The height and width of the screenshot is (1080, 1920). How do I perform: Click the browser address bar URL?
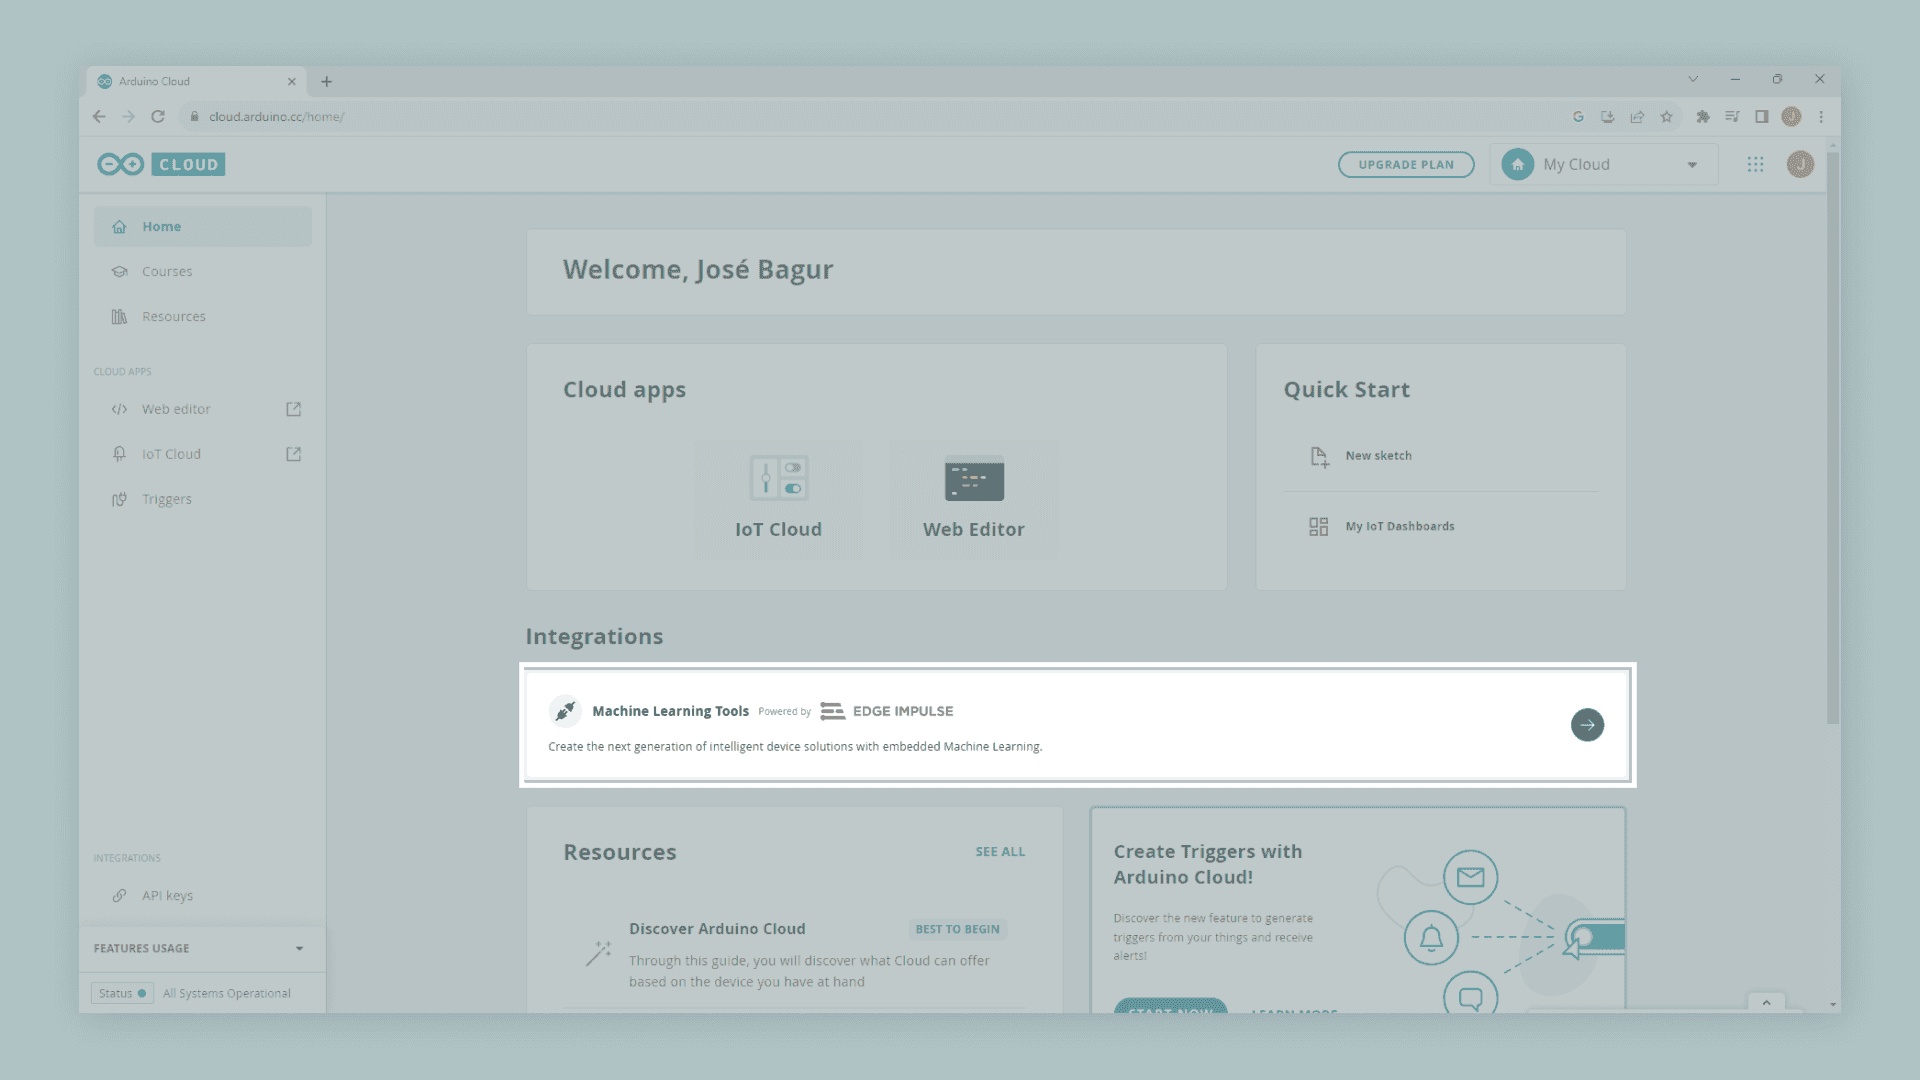pyautogui.click(x=276, y=117)
